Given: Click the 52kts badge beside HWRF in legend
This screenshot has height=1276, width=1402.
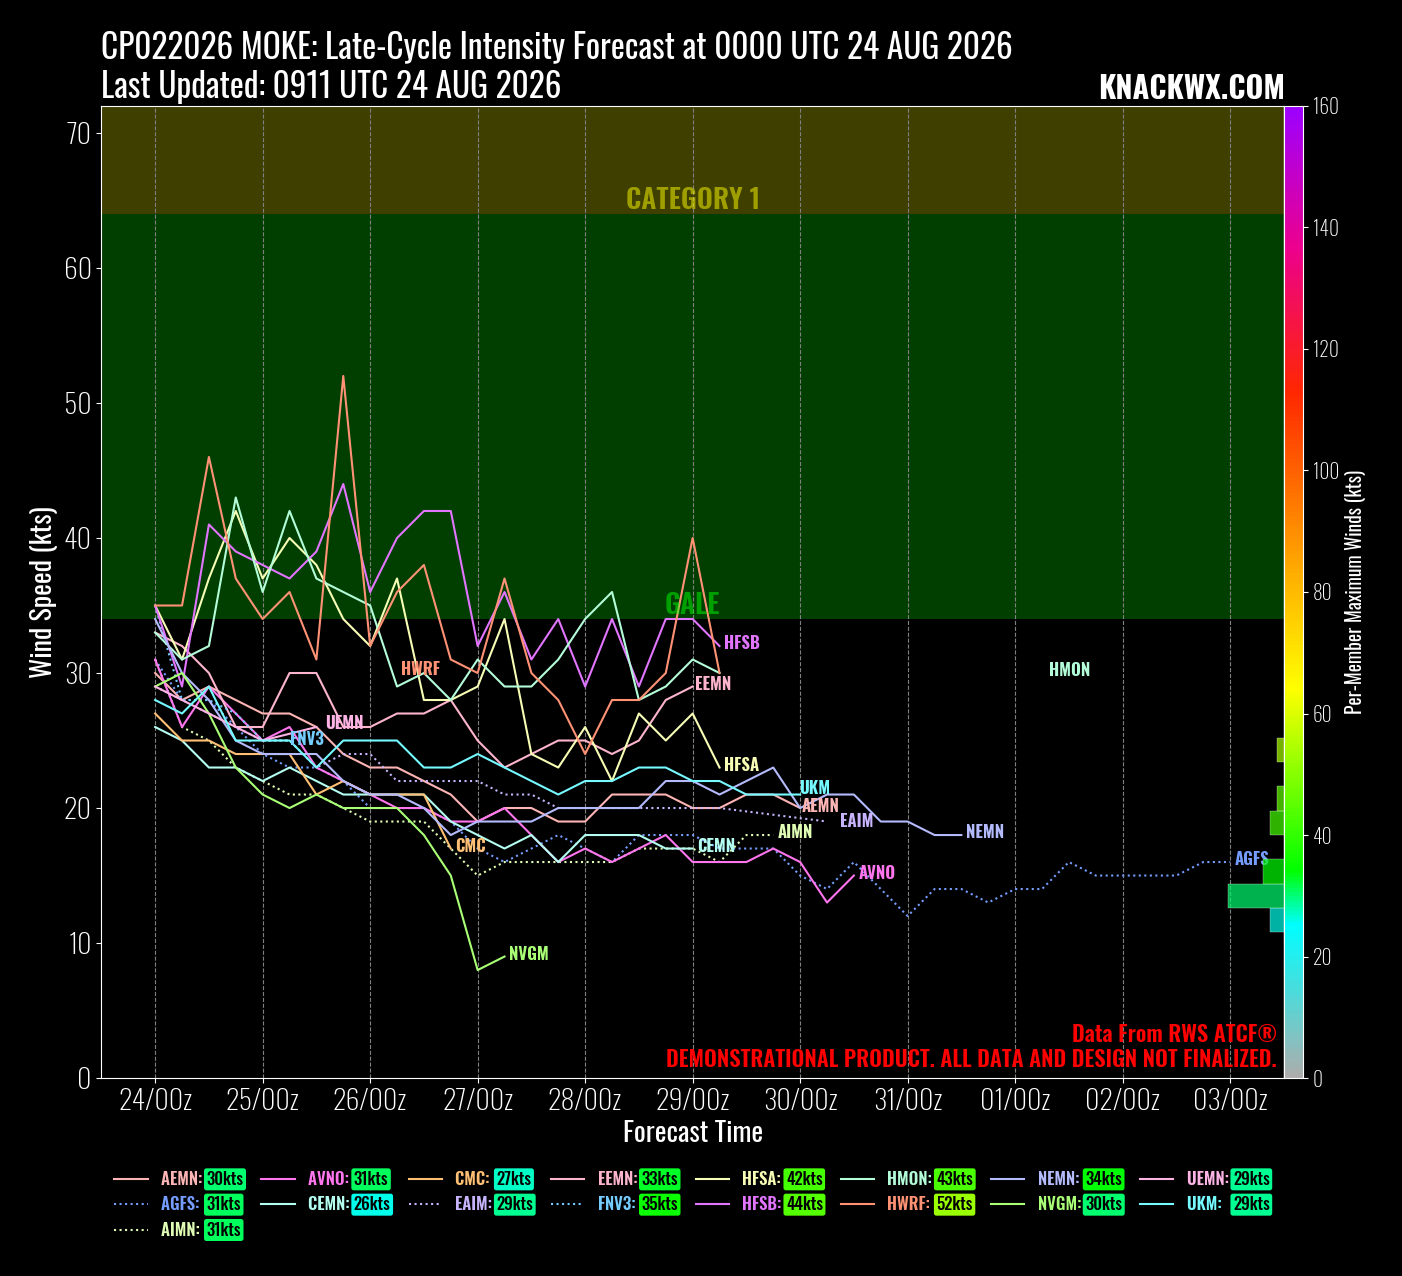Looking at the screenshot, I should [x=955, y=1204].
